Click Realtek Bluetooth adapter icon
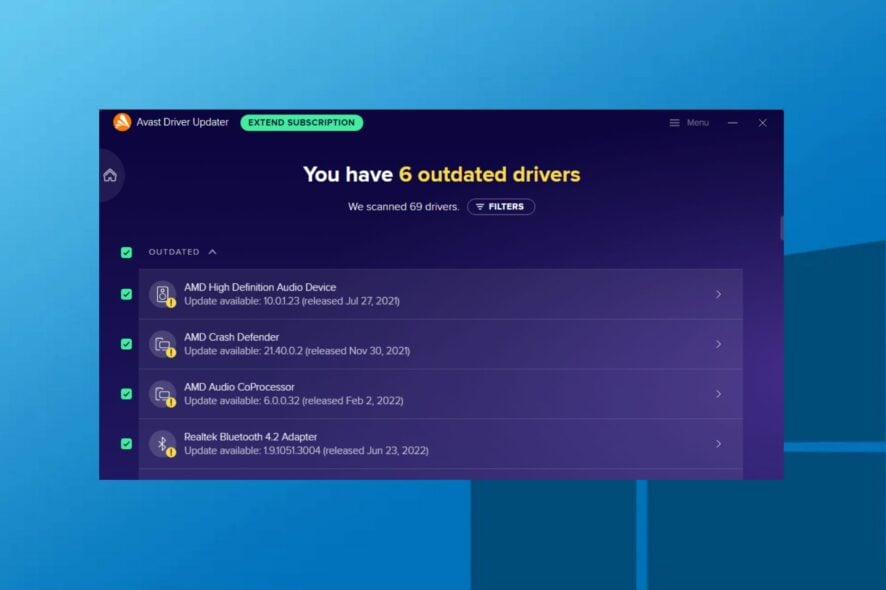The image size is (886, 590). click(163, 444)
